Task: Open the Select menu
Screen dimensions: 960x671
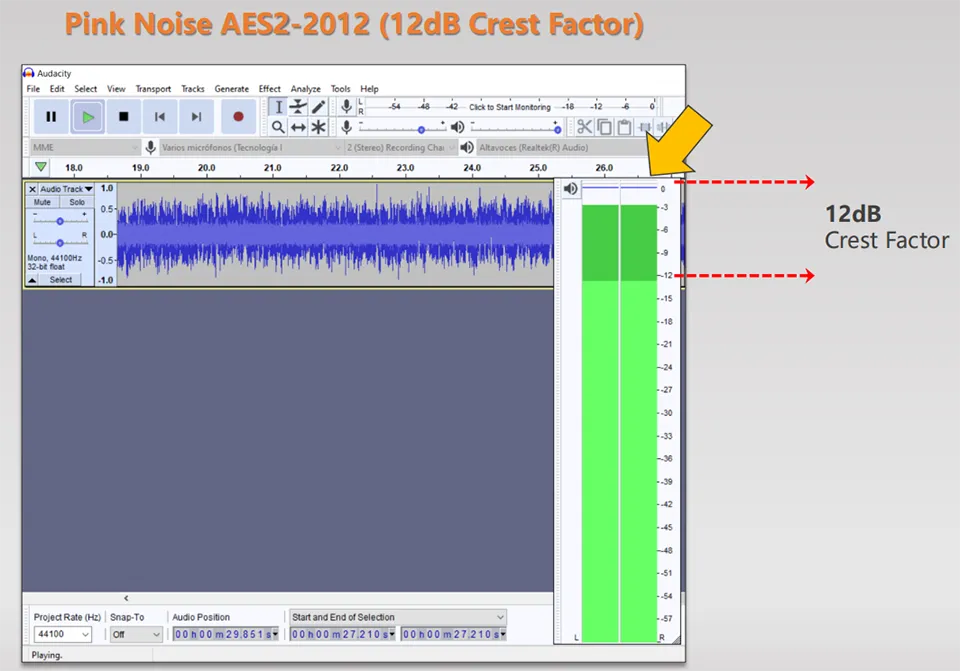Action: [x=86, y=89]
